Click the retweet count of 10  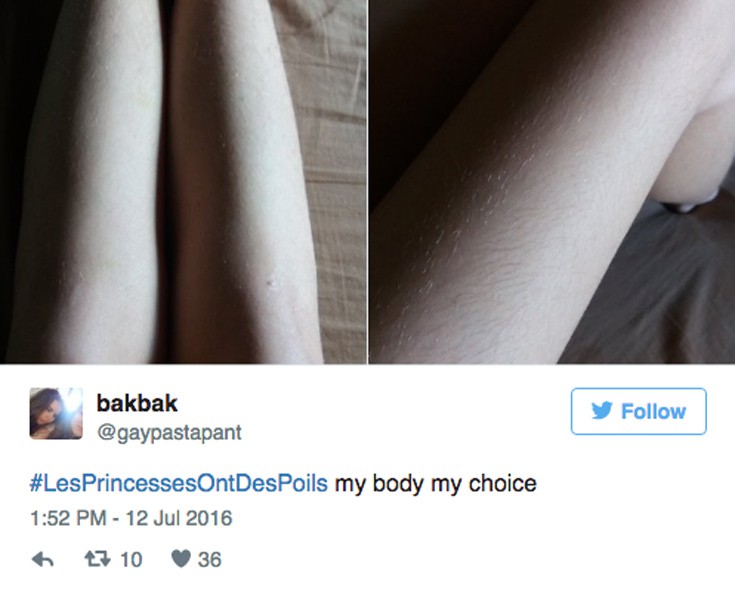pyautogui.click(x=131, y=559)
